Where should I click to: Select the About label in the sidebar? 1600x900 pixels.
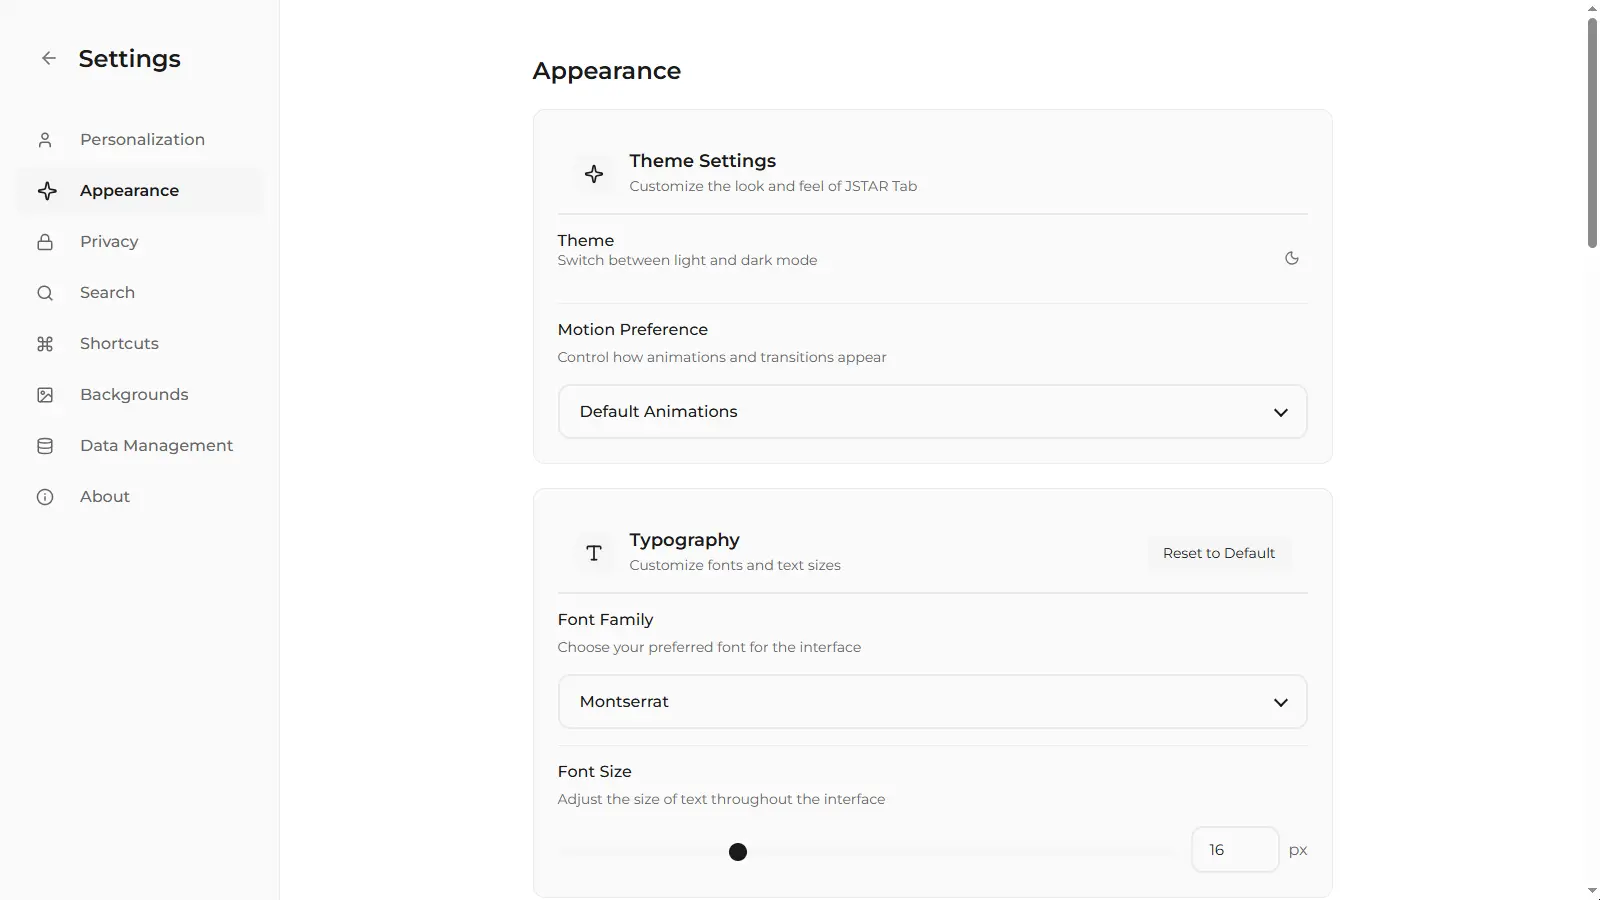tap(105, 497)
